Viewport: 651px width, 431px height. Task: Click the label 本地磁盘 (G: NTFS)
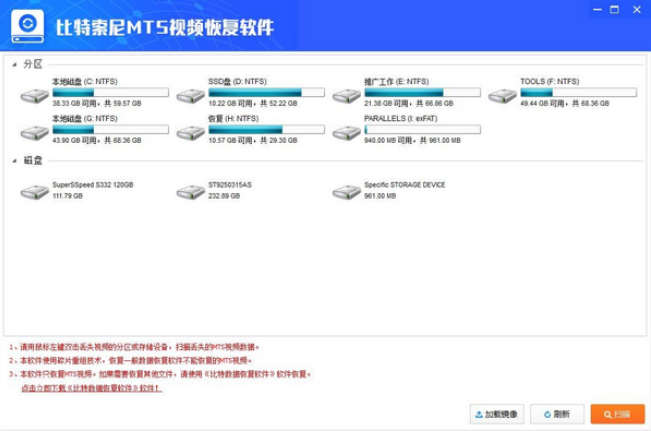pyautogui.click(x=85, y=119)
